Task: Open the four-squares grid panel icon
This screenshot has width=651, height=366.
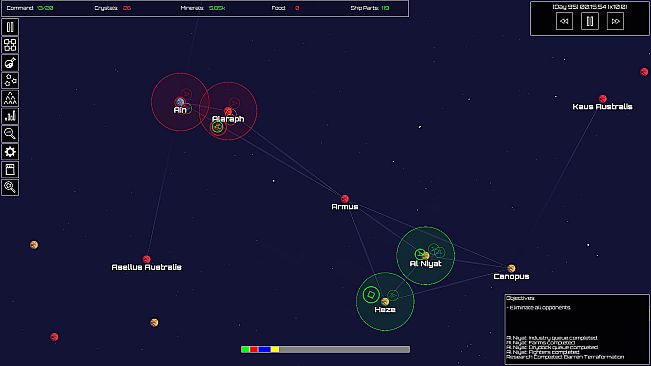Action: (10, 45)
